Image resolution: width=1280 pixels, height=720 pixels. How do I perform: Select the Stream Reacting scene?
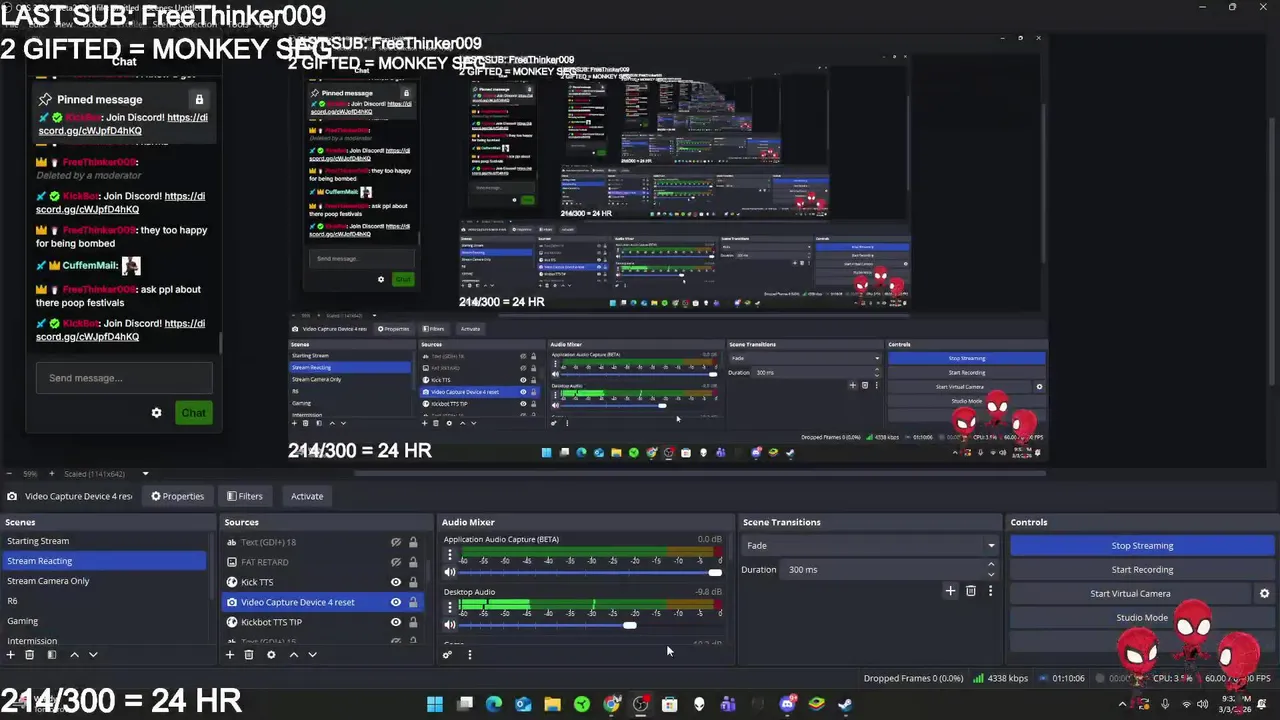coord(104,561)
